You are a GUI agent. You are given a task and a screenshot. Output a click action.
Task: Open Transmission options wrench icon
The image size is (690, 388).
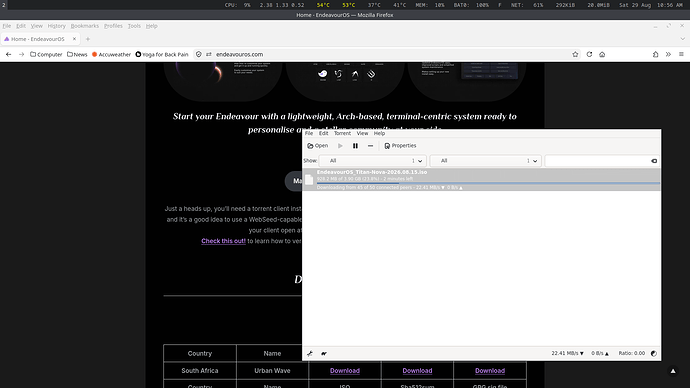tap(310, 354)
